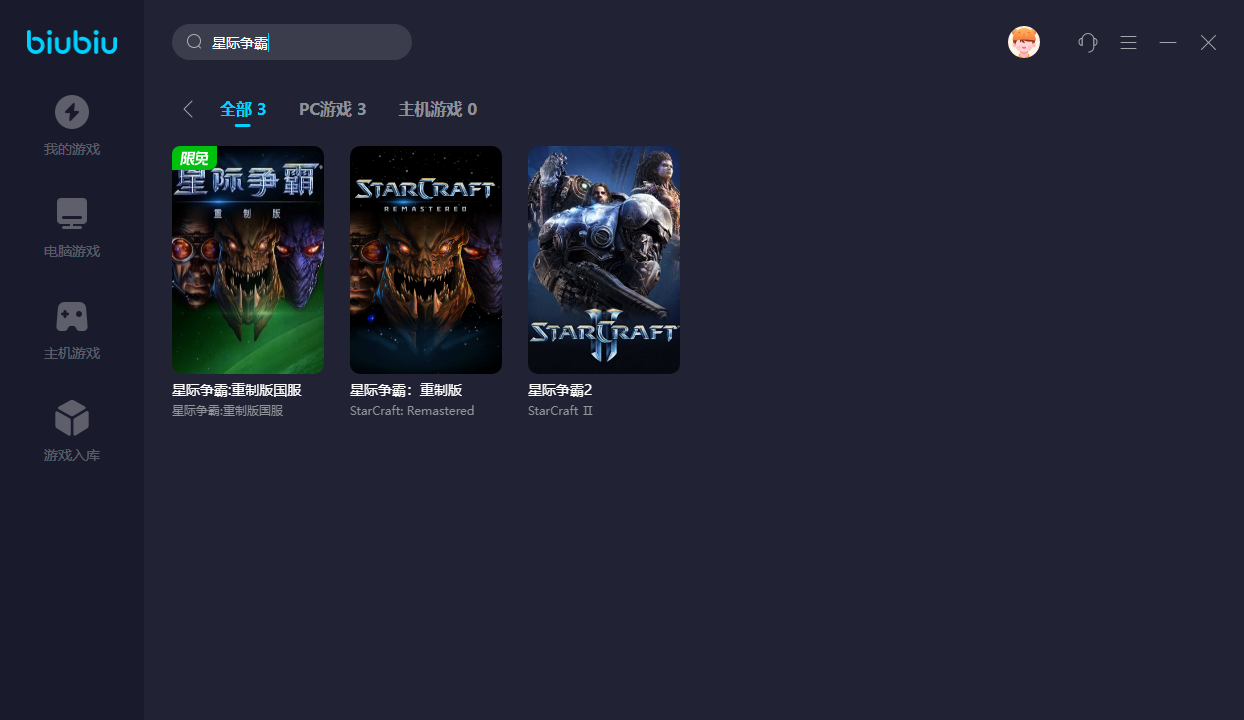Minimize the biubiu window
The image size is (1244, 720).
click(x=1168, y=42)
